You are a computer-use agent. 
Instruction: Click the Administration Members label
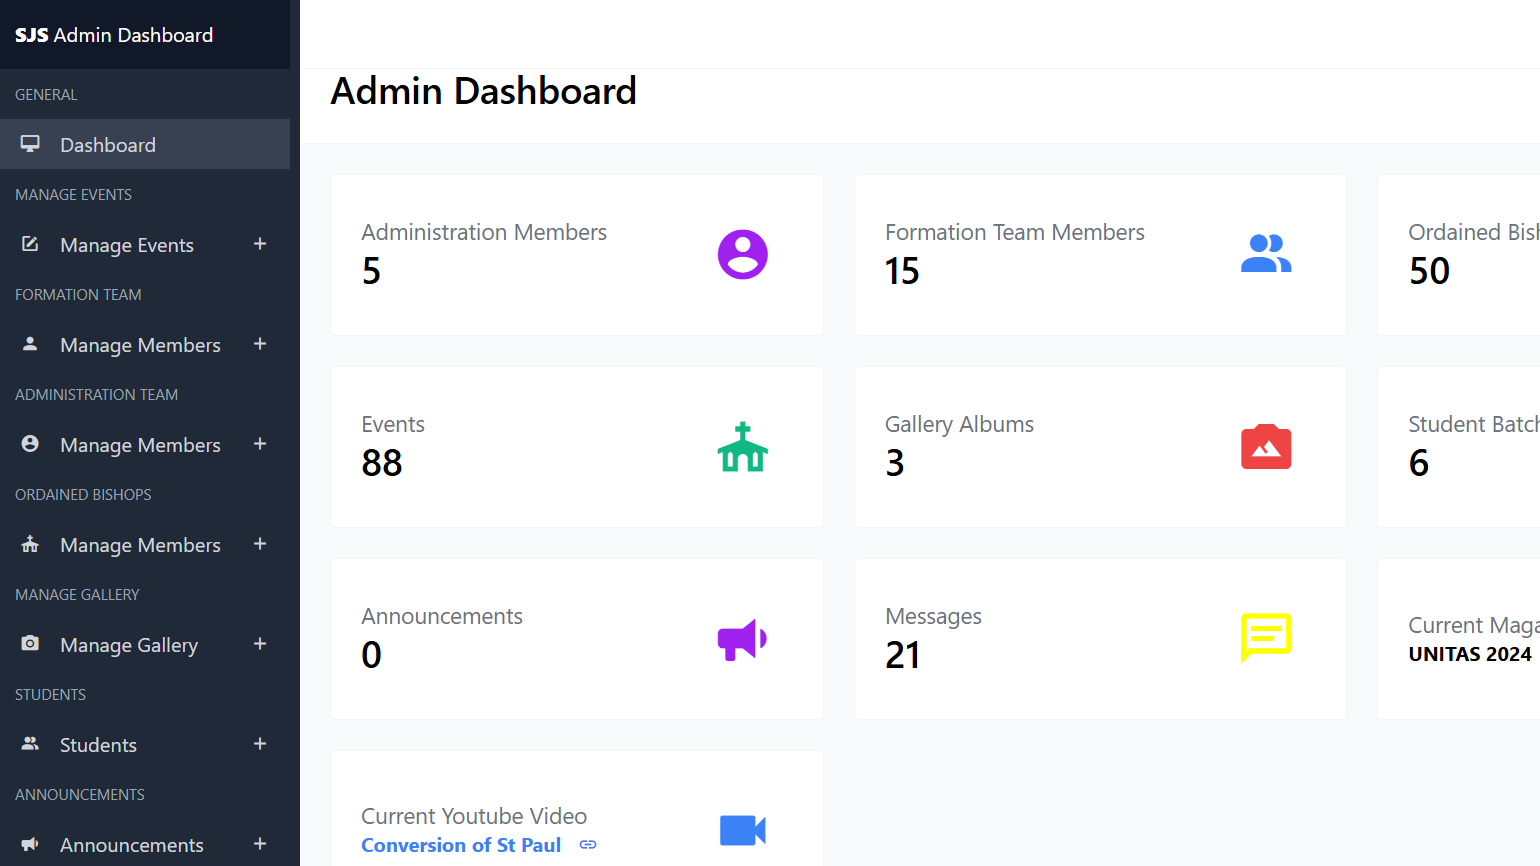point(484,232)
